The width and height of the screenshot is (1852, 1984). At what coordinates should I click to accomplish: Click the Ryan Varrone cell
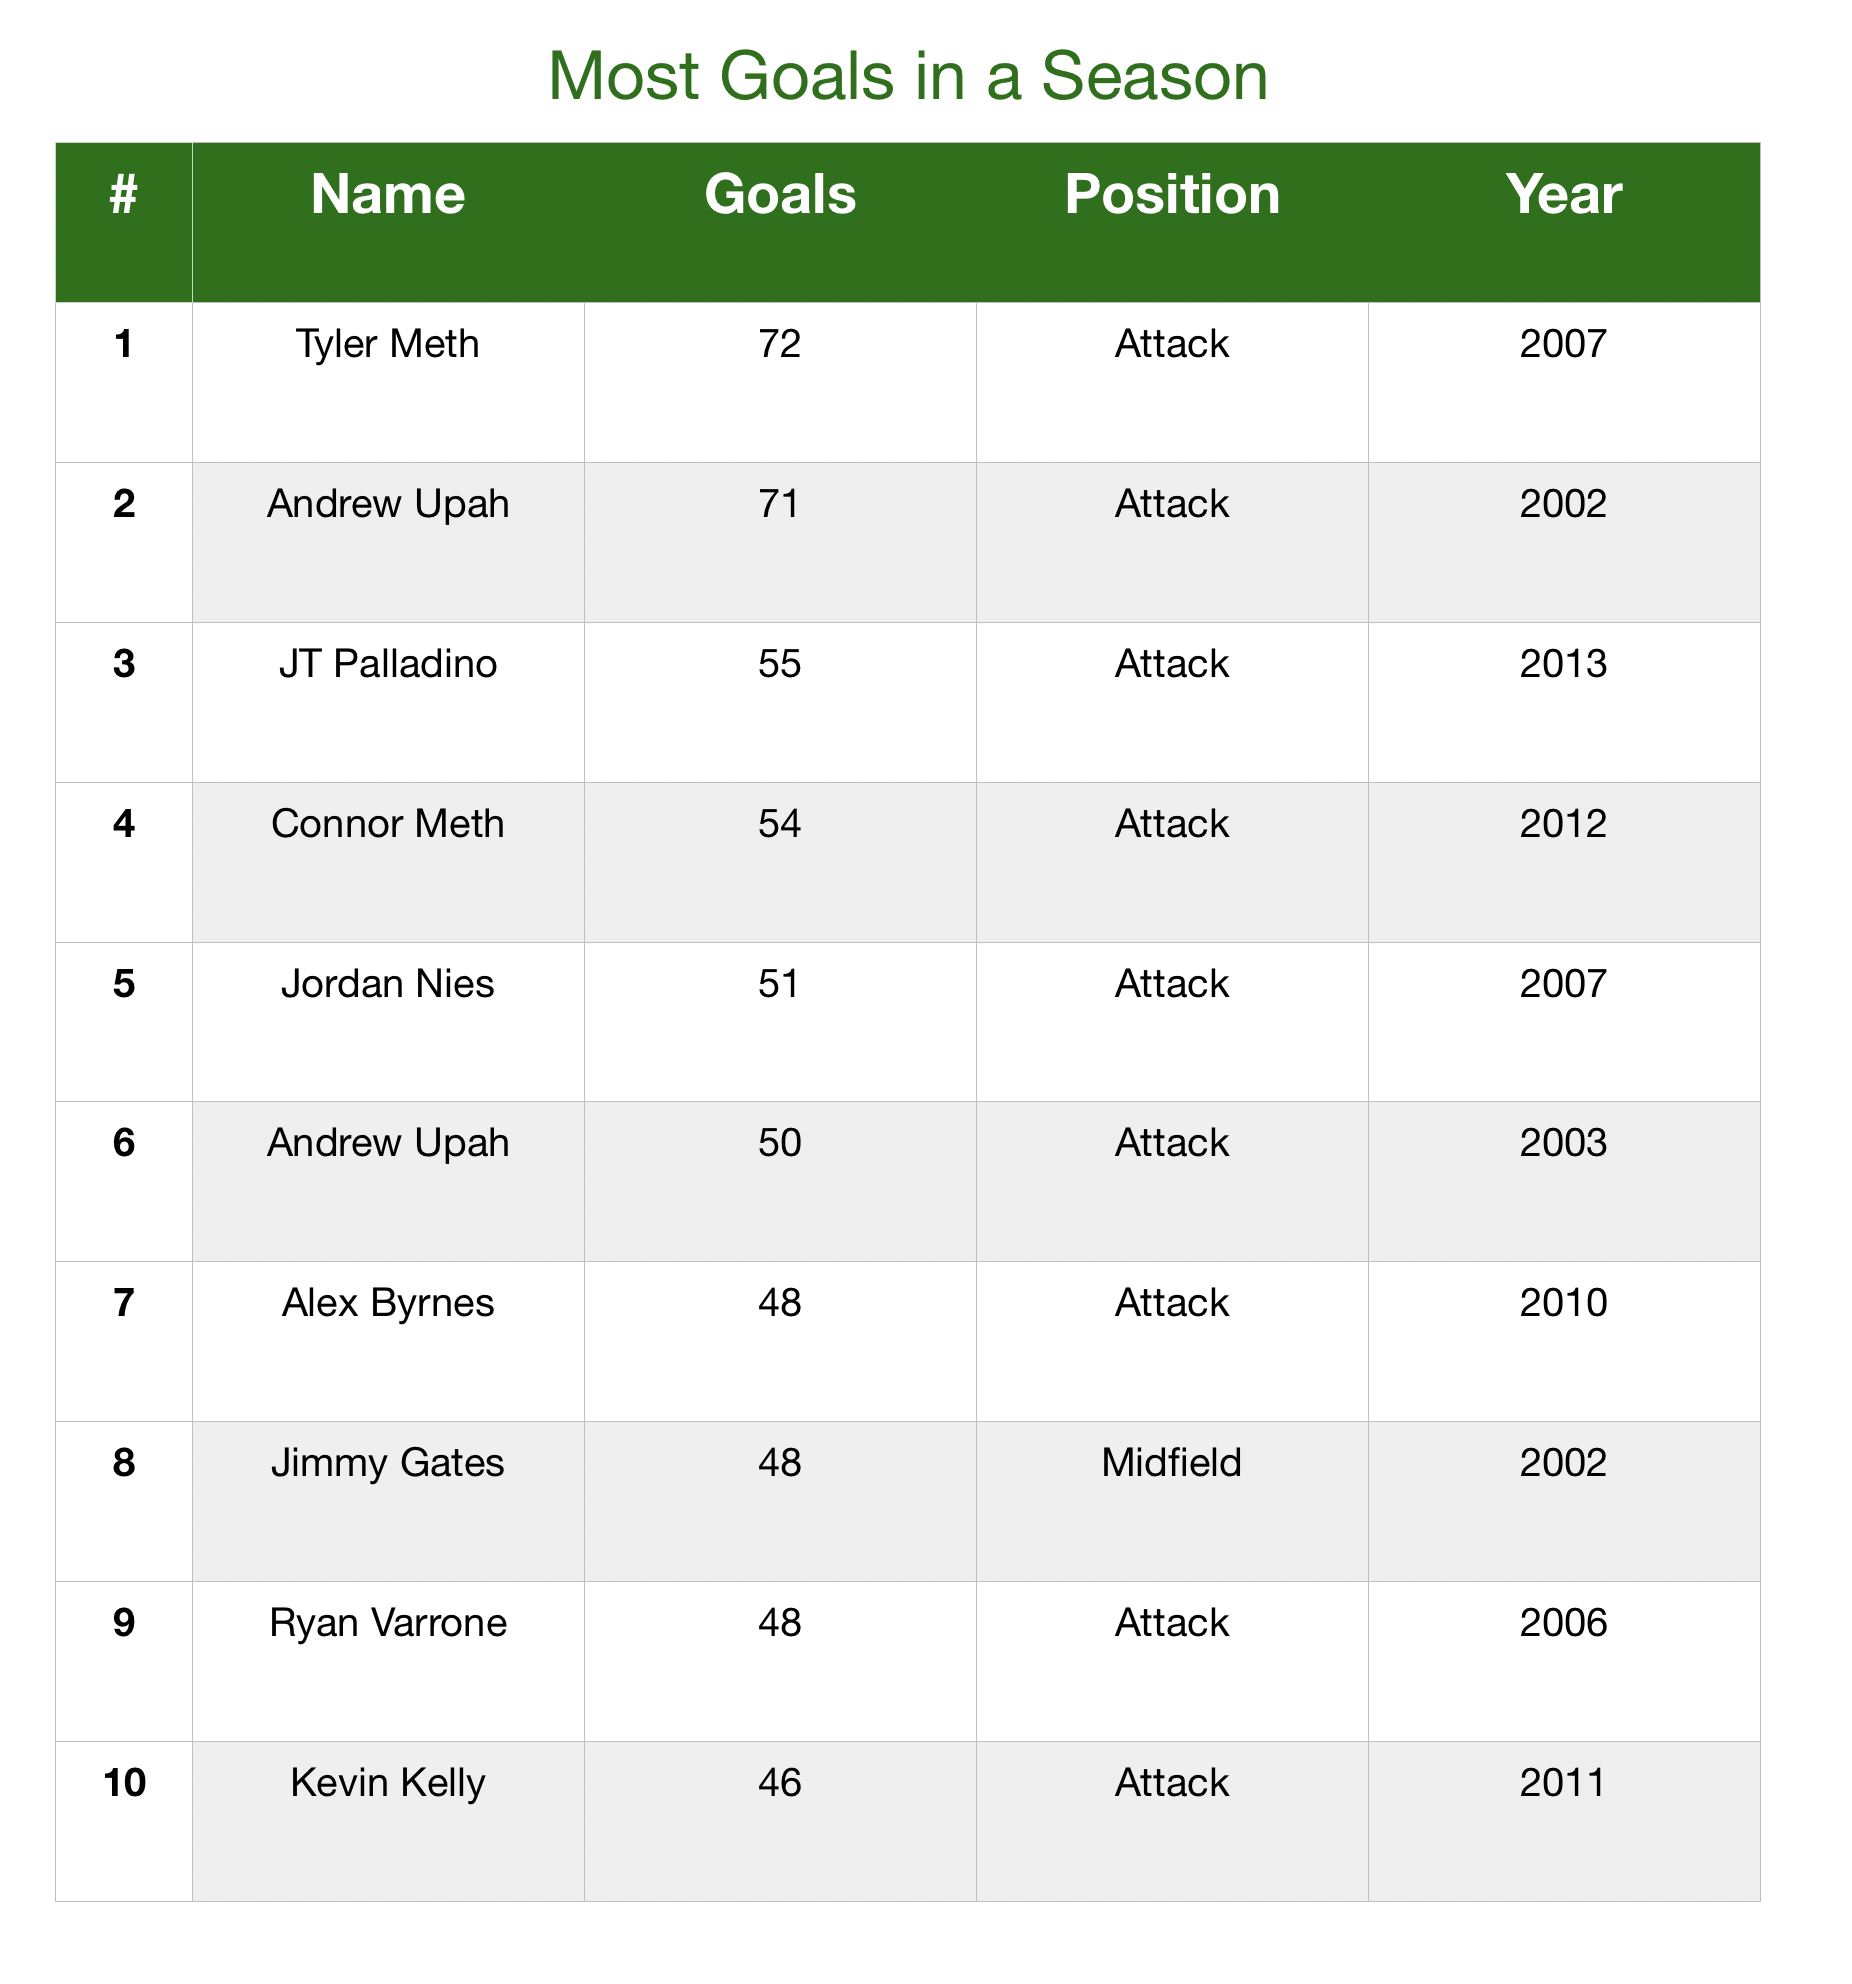pyautogui.click(x=388, y=1661)
